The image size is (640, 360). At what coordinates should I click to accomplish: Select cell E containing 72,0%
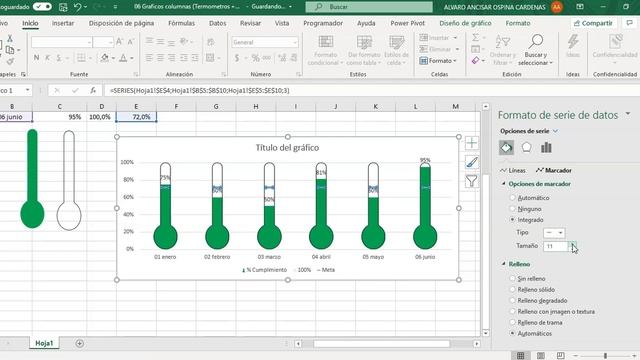tap(136, 117)
